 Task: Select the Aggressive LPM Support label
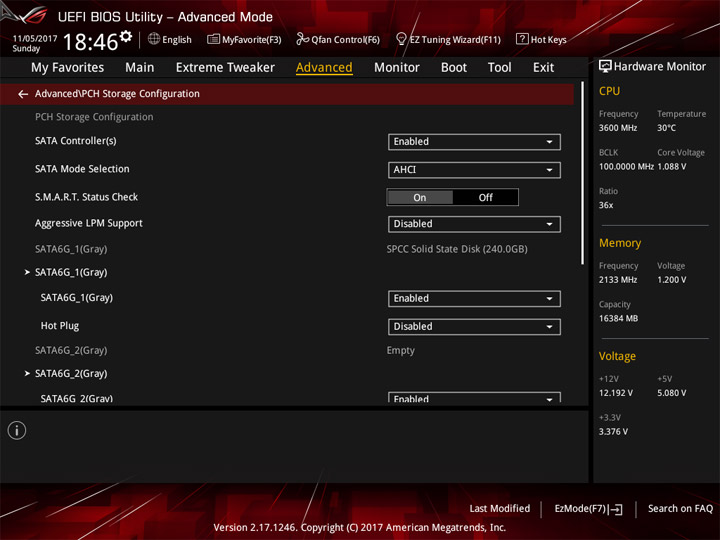pyautogui.click(x=89, y=223)
